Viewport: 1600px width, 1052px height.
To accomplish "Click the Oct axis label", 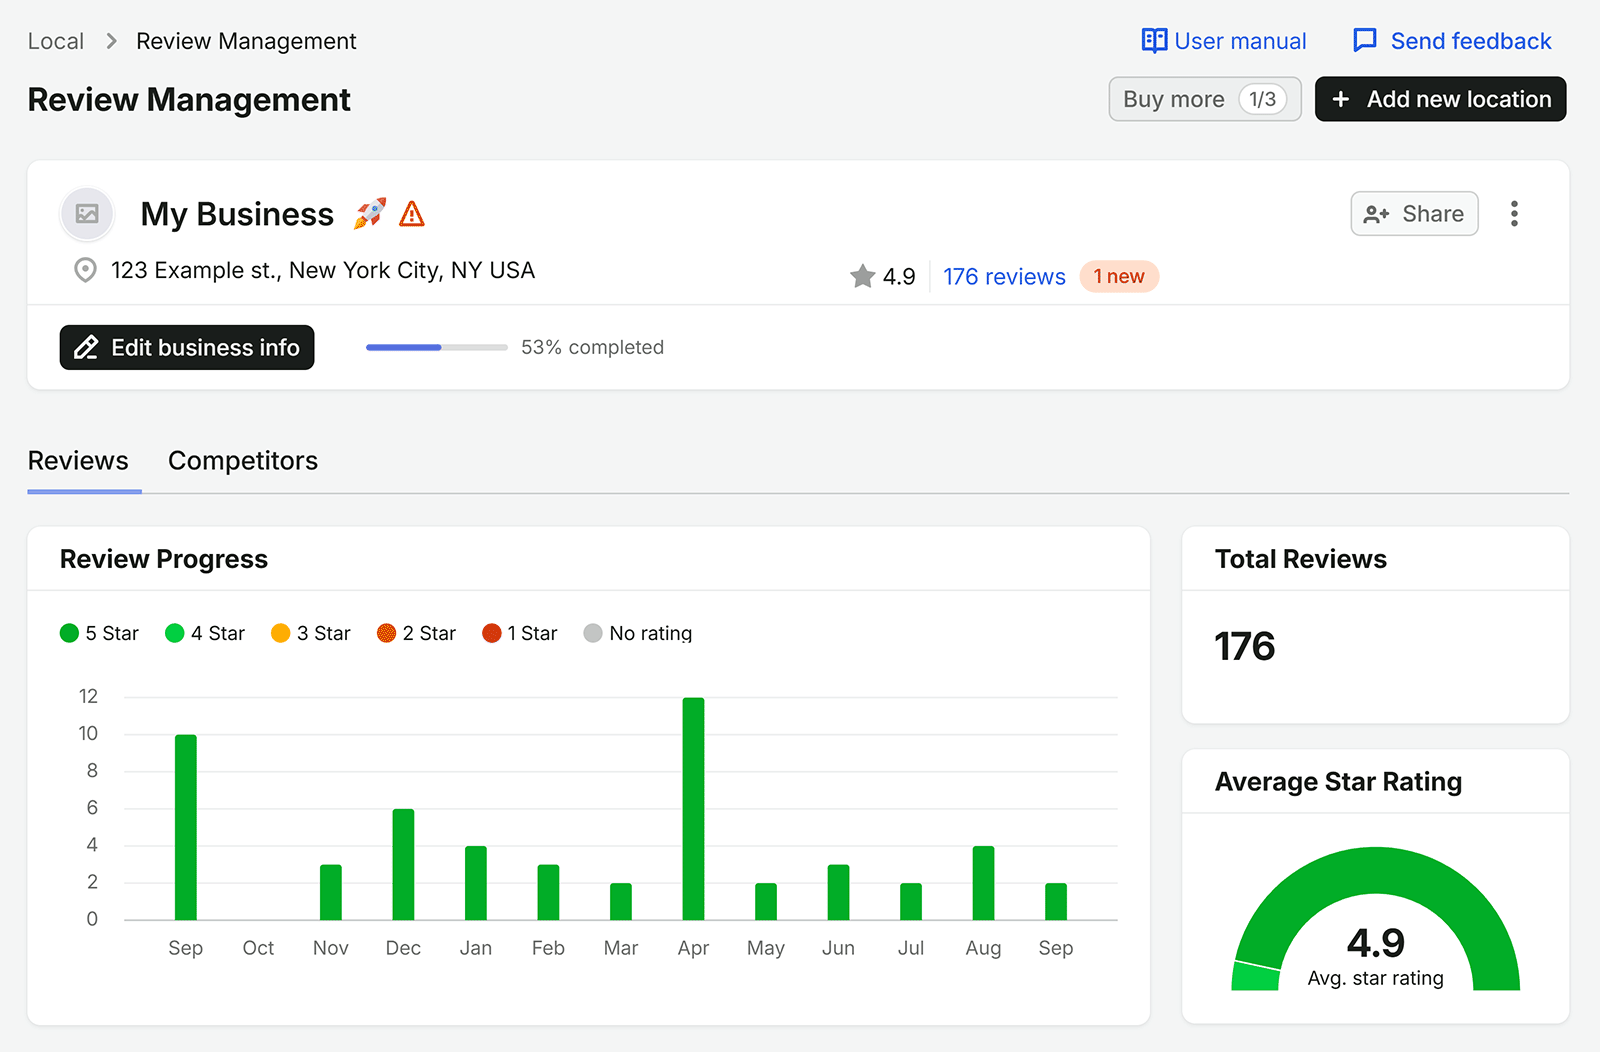I will click(x=258, y=948).
